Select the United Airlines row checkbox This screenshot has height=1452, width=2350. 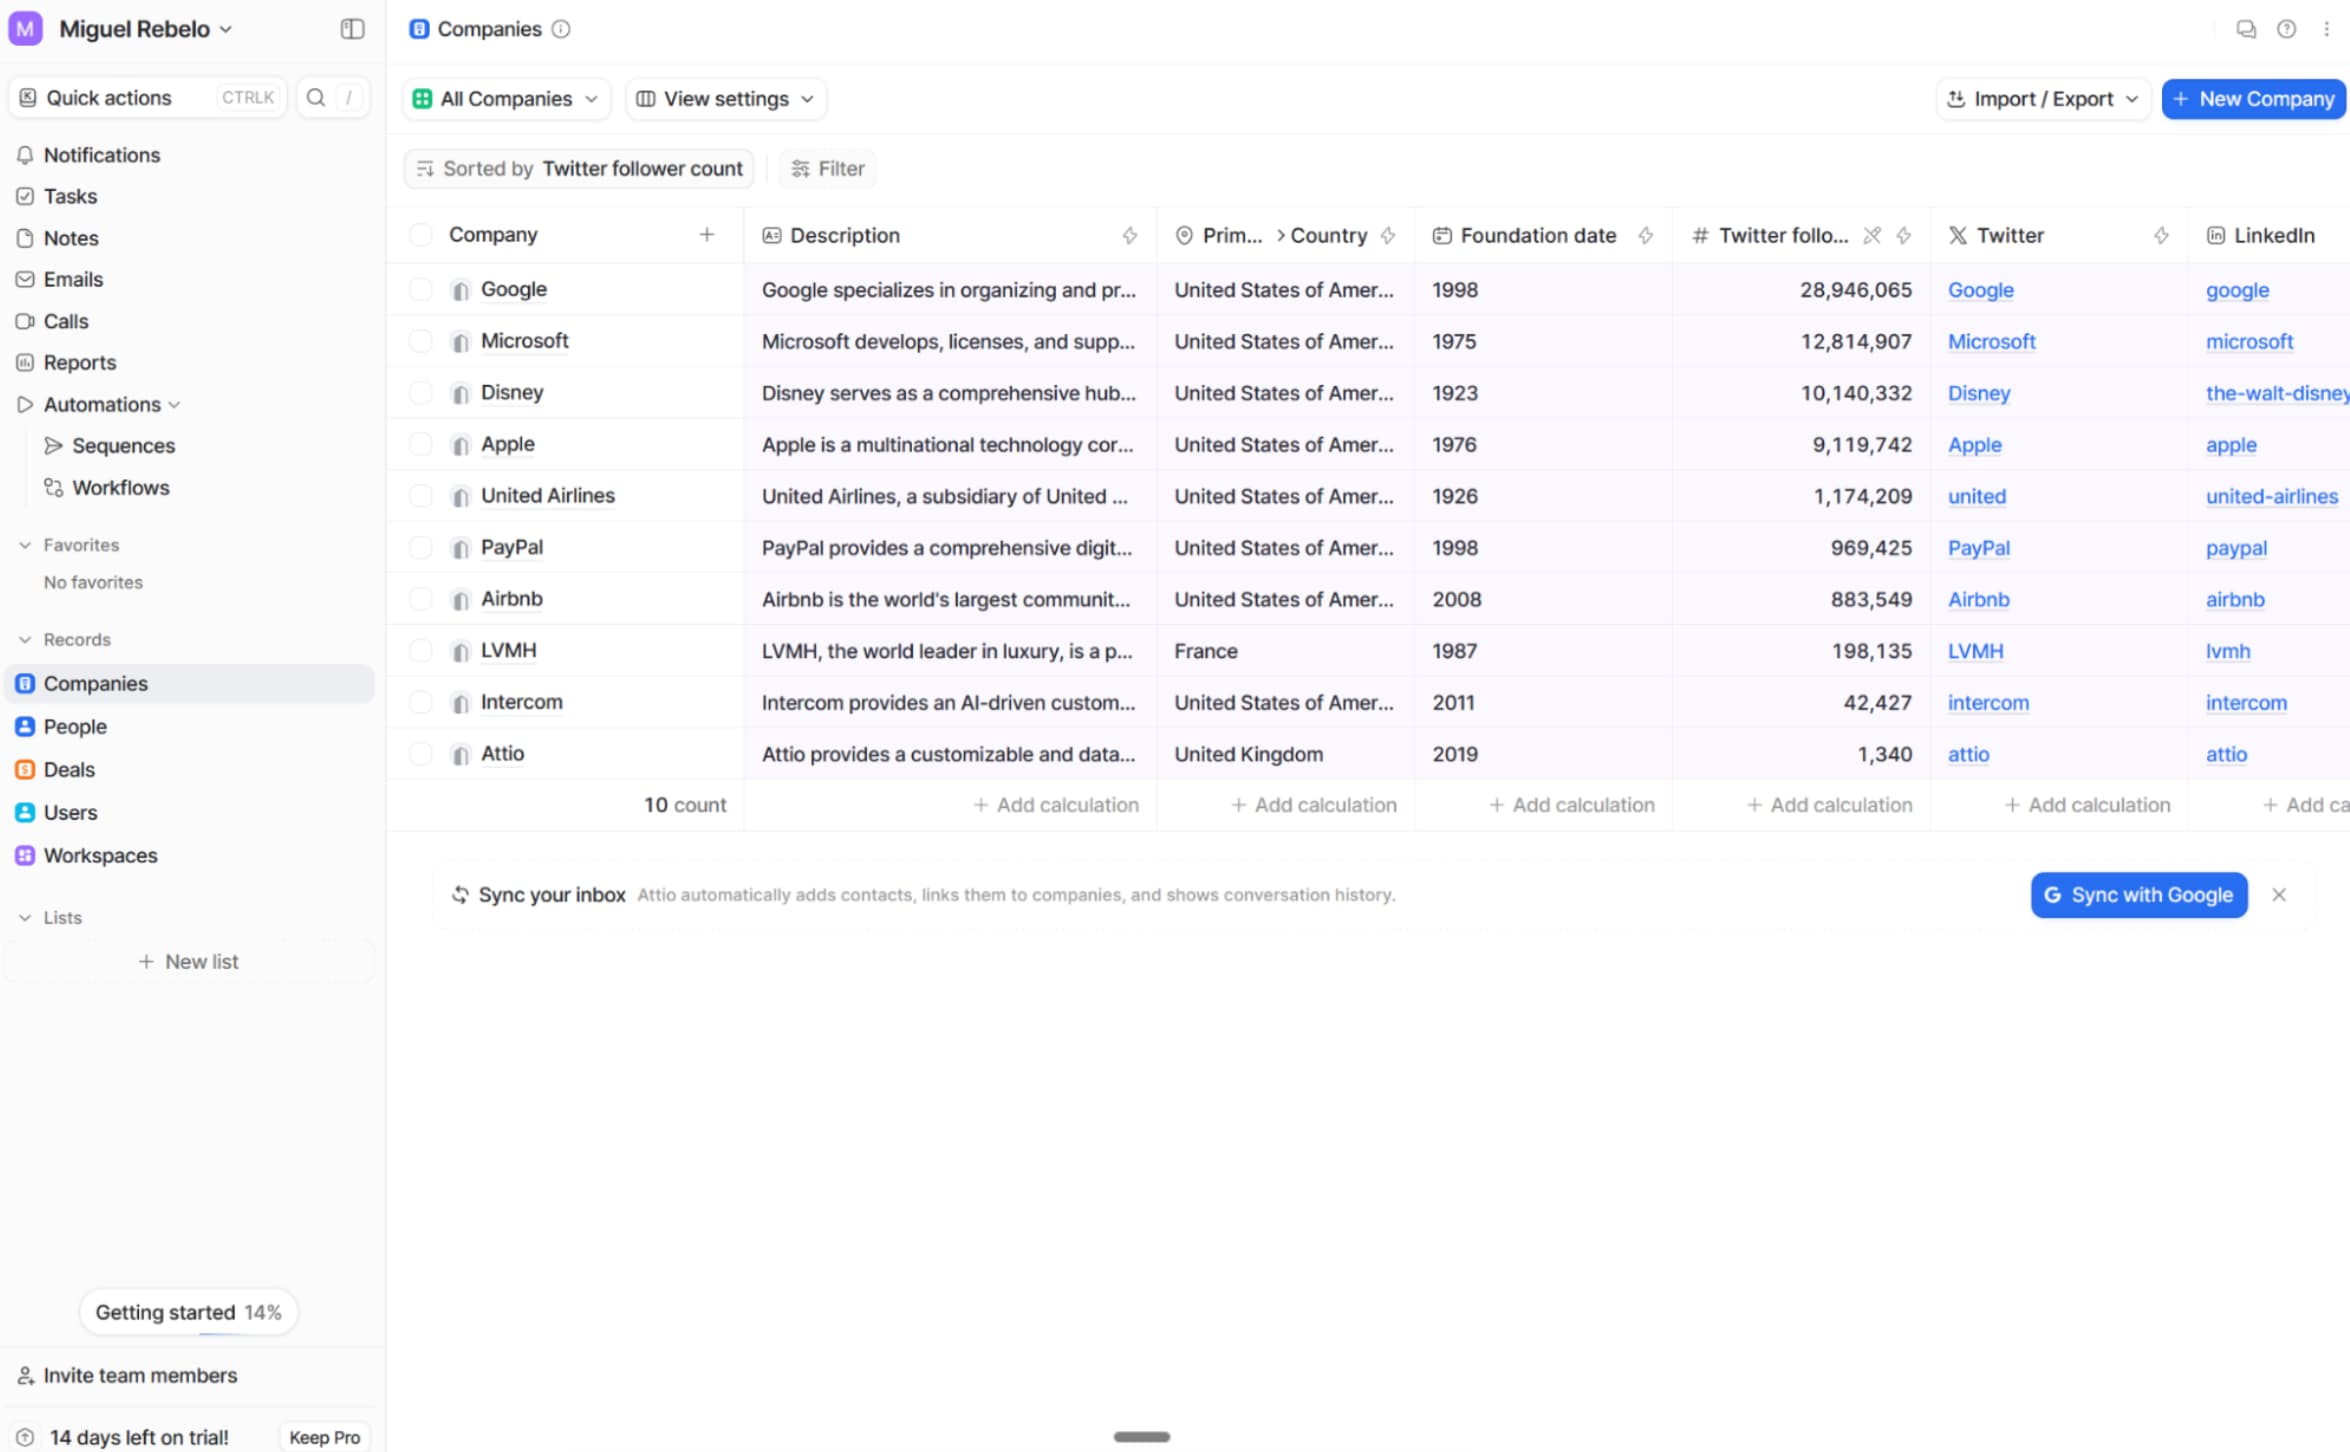click(x=421, y=495)
